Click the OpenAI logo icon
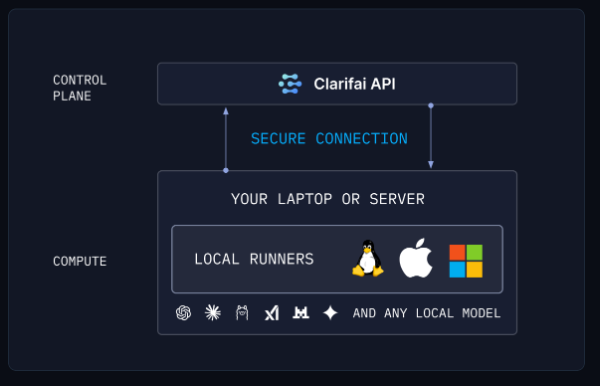The image size is (600, 386). click(183, 313)
